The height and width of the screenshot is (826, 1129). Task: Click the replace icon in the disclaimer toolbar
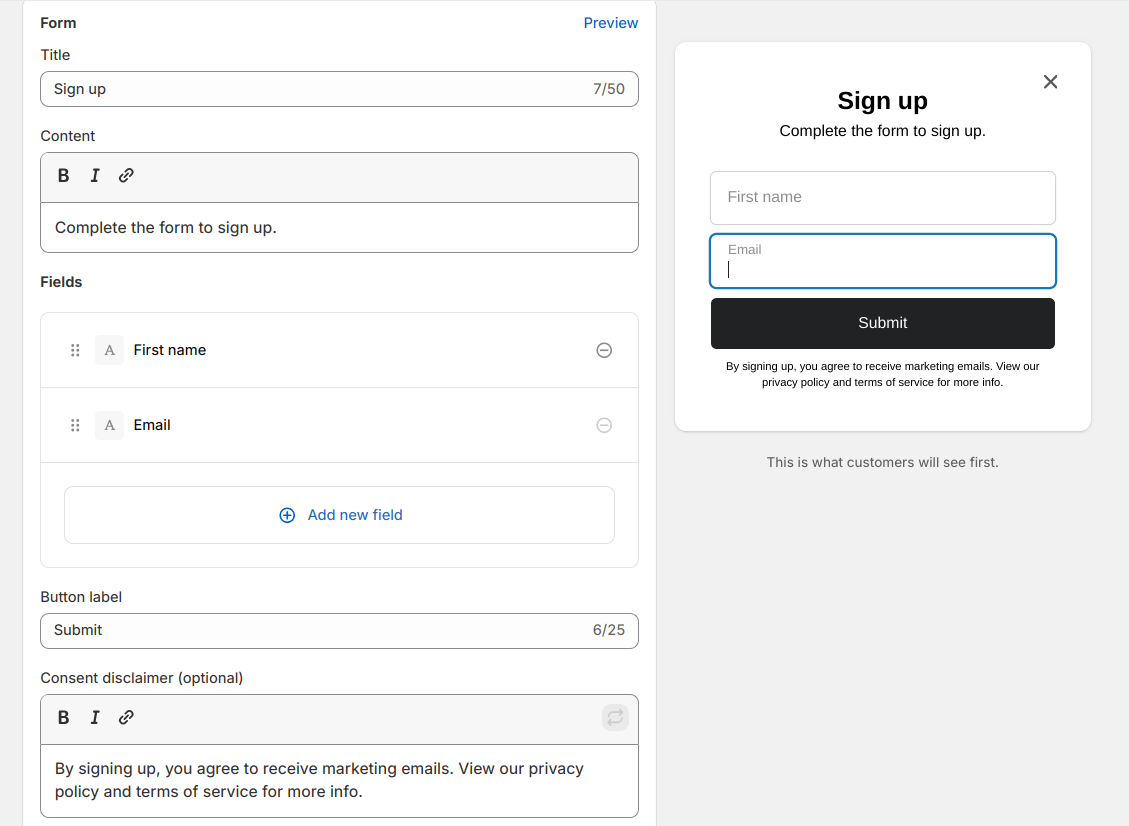(616, 717)
